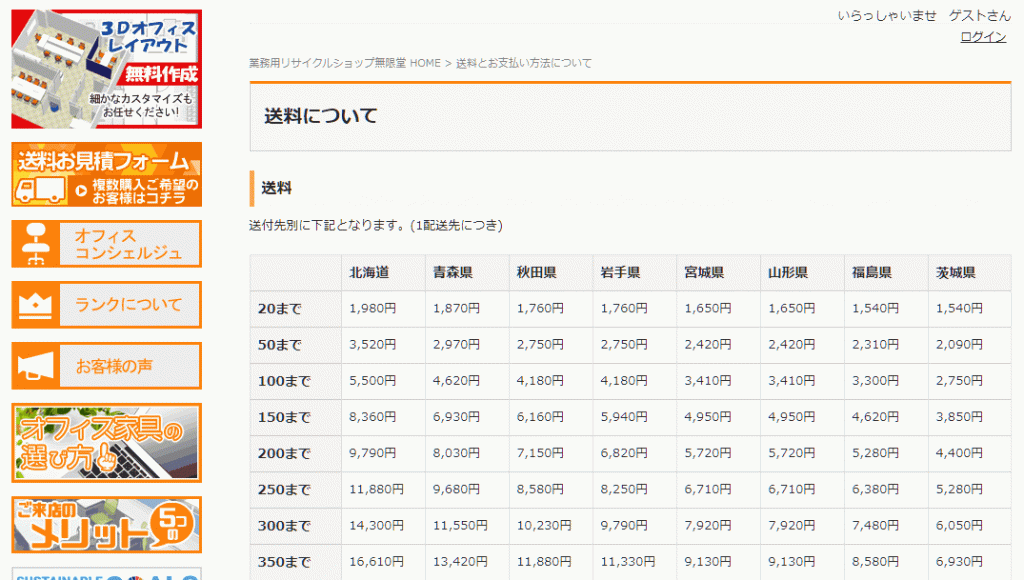Click the 送料とお支払い方法について breadcrumb text
This screenshot has width=1024, height=580.
point(524,63)
